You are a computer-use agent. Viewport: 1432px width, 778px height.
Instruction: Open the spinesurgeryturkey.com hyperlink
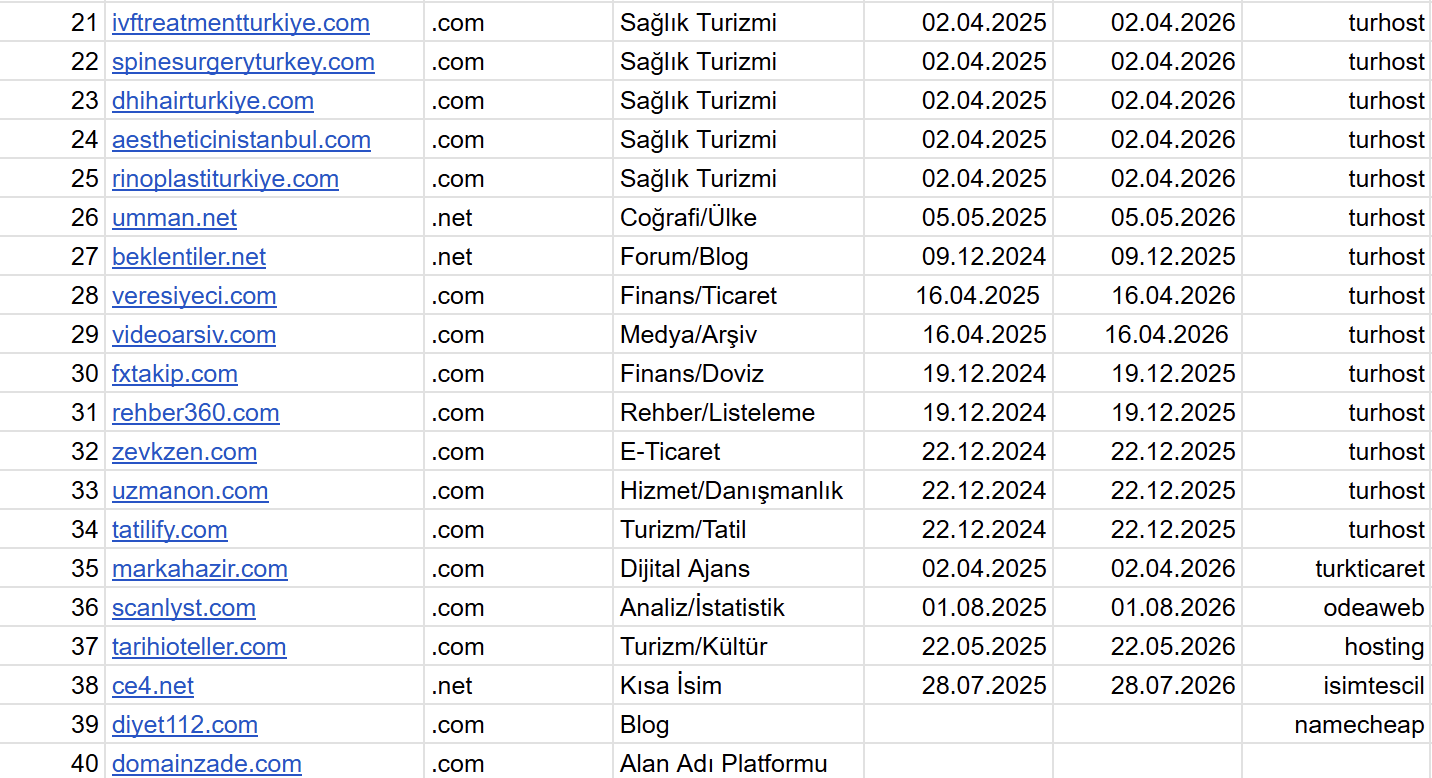click(x=243, y=62)
